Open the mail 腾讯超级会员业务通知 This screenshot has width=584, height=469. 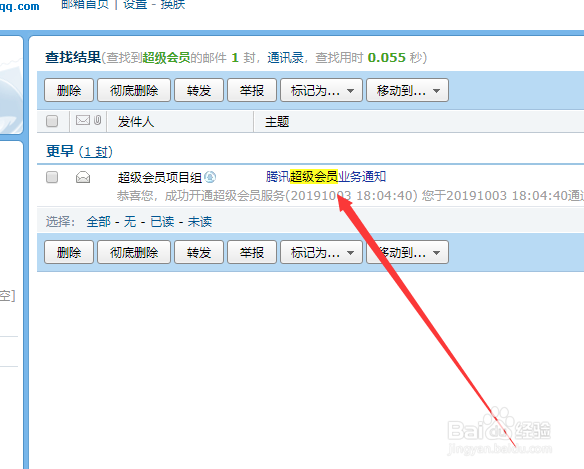coord(326,177)
